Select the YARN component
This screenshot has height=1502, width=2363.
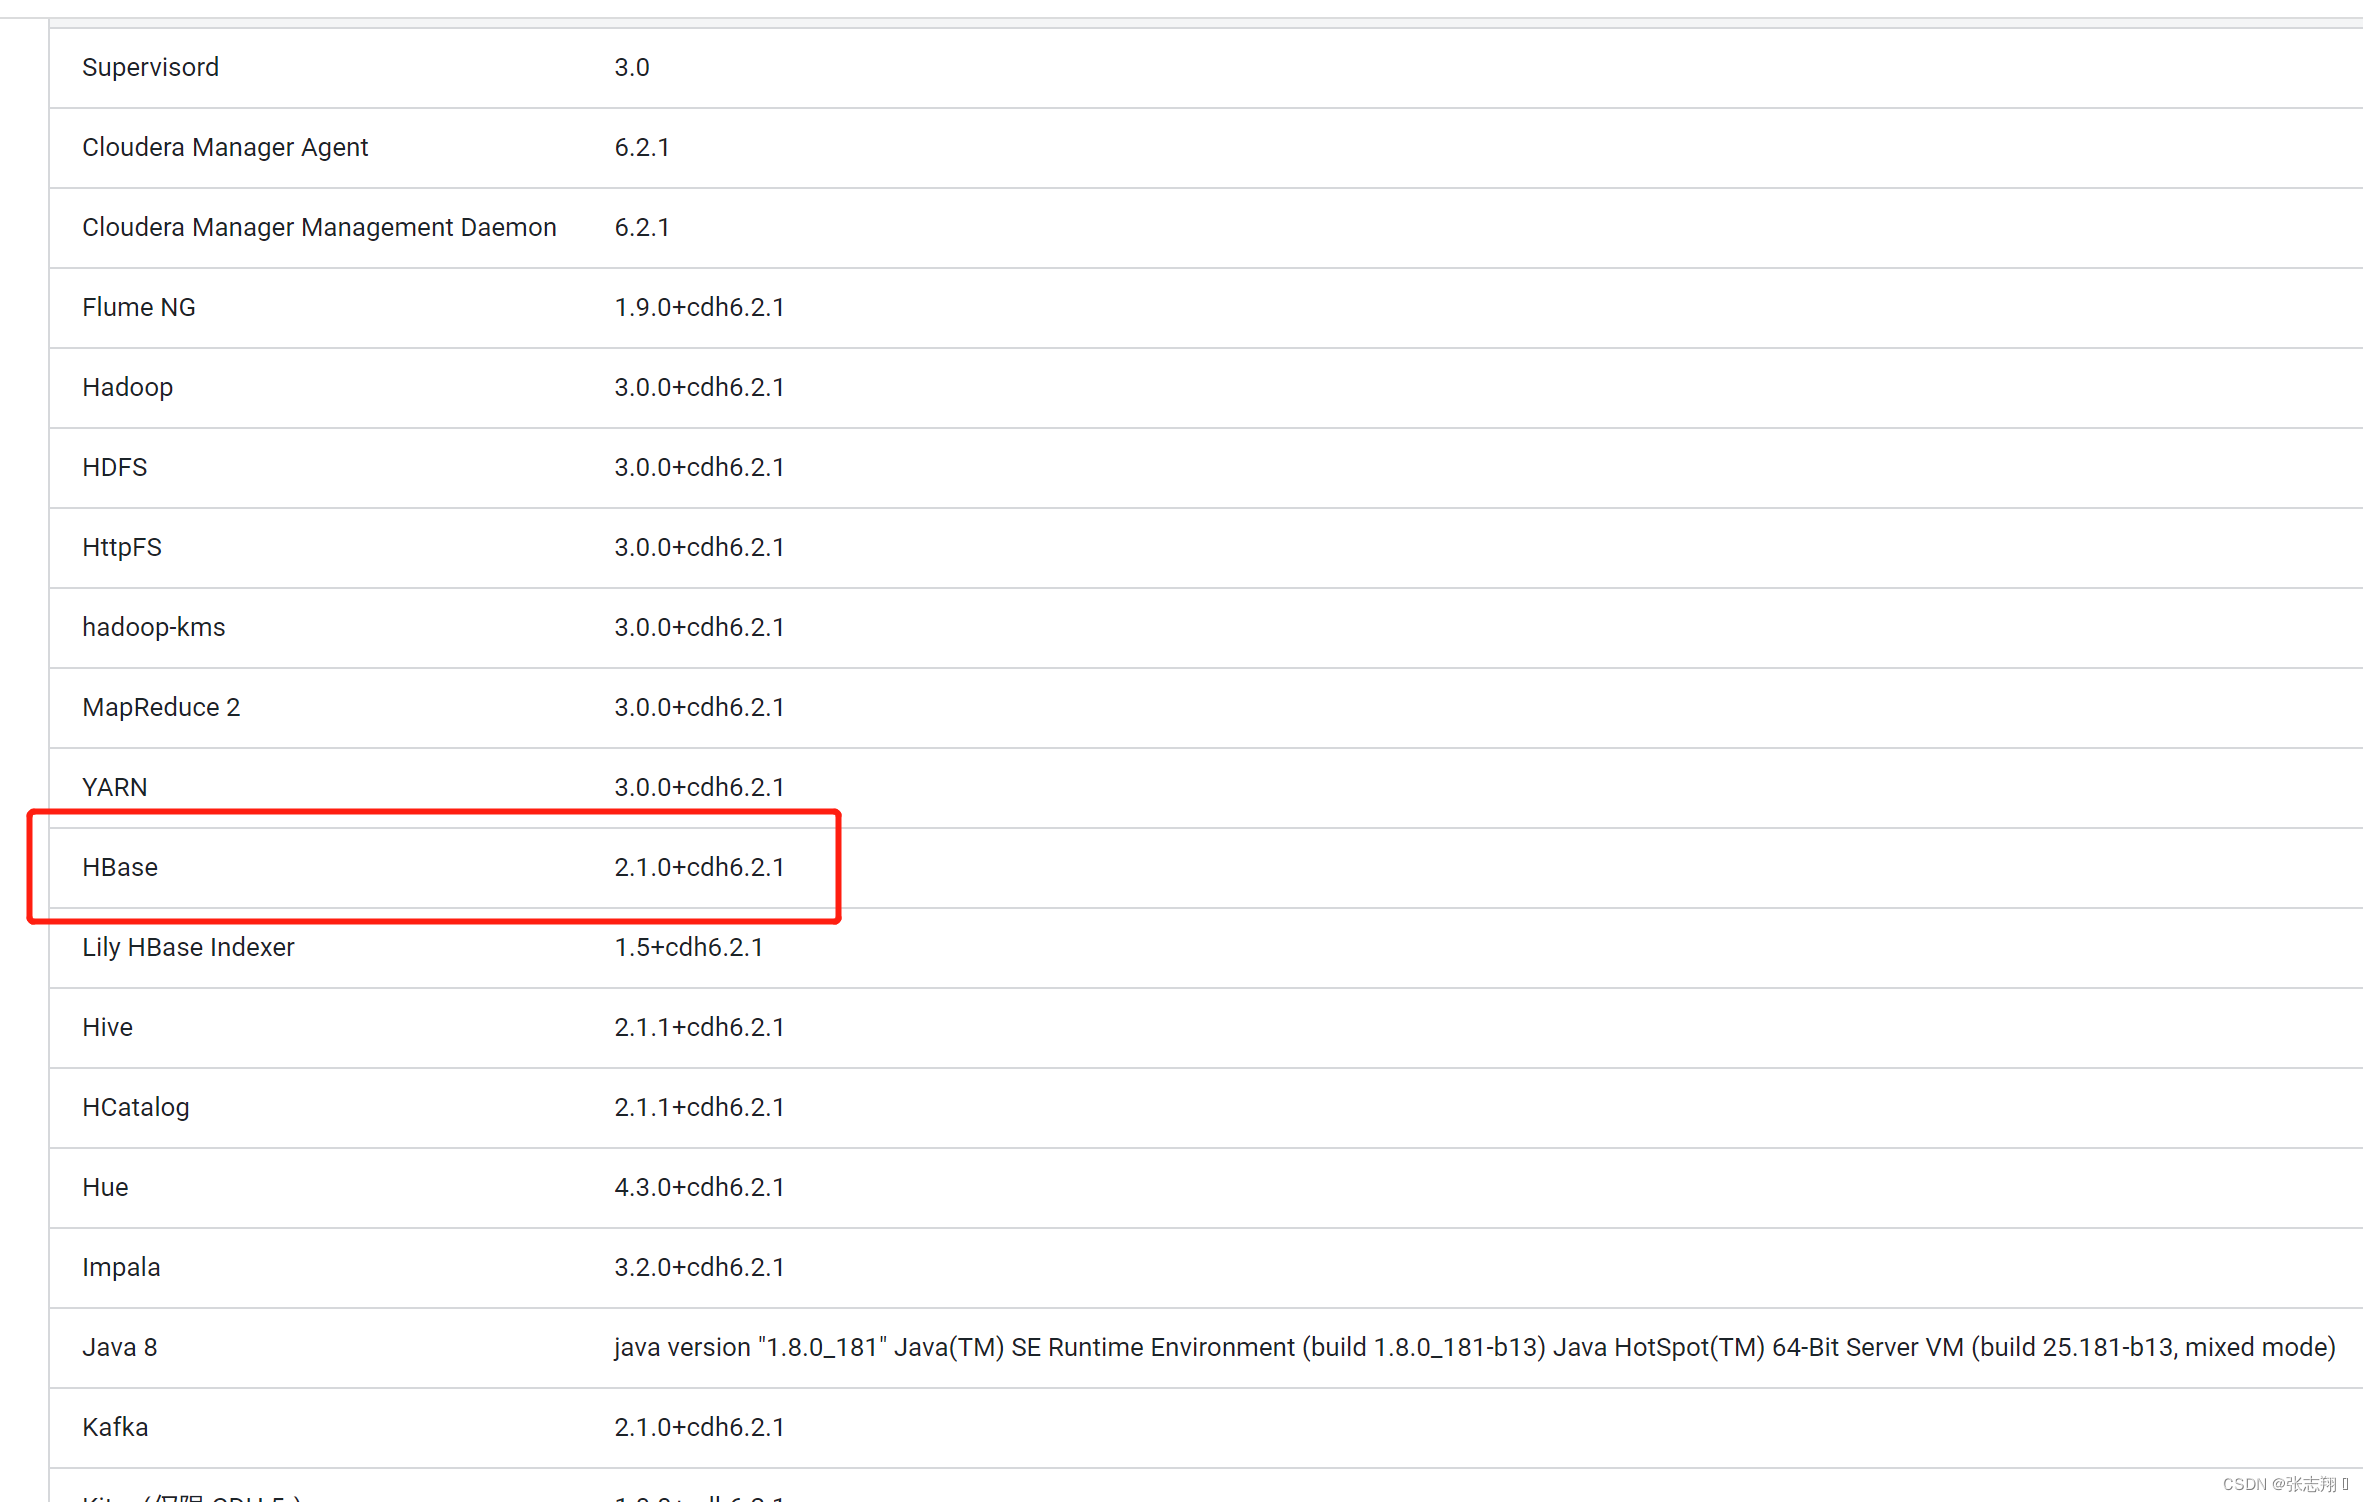[114, 787]
